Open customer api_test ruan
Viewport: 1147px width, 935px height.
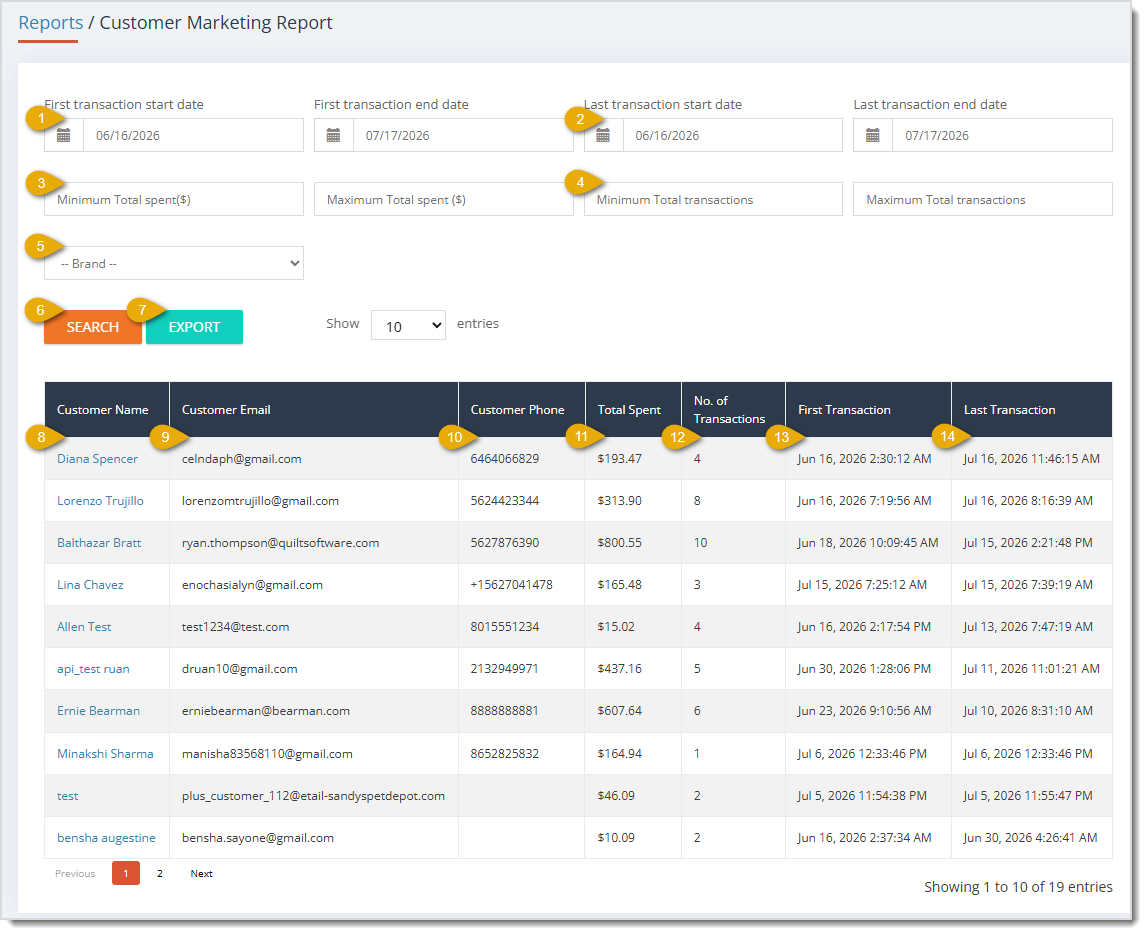pyautogui.click(x=93, y=669)
